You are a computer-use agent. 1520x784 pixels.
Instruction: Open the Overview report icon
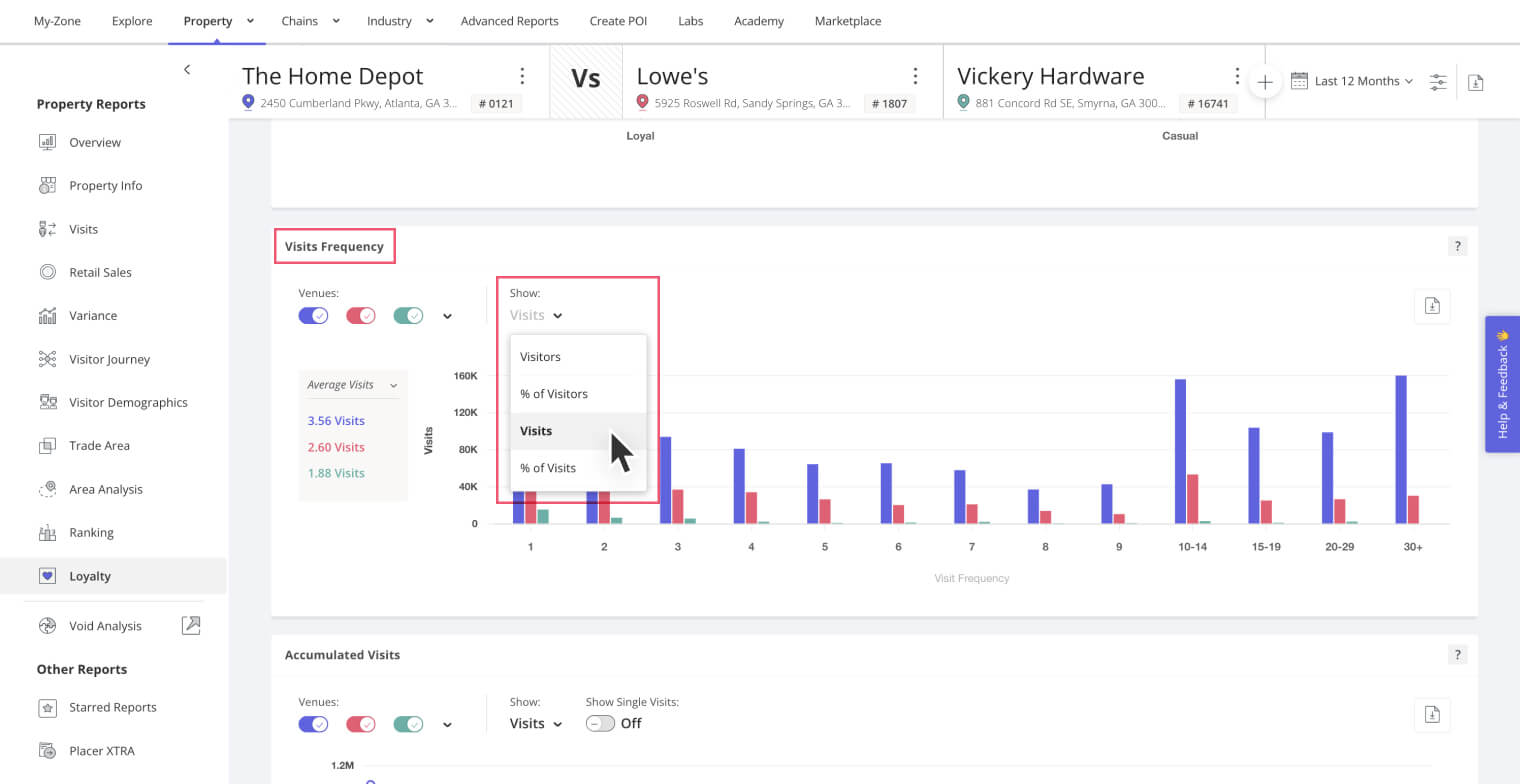(x=47, y=142)
